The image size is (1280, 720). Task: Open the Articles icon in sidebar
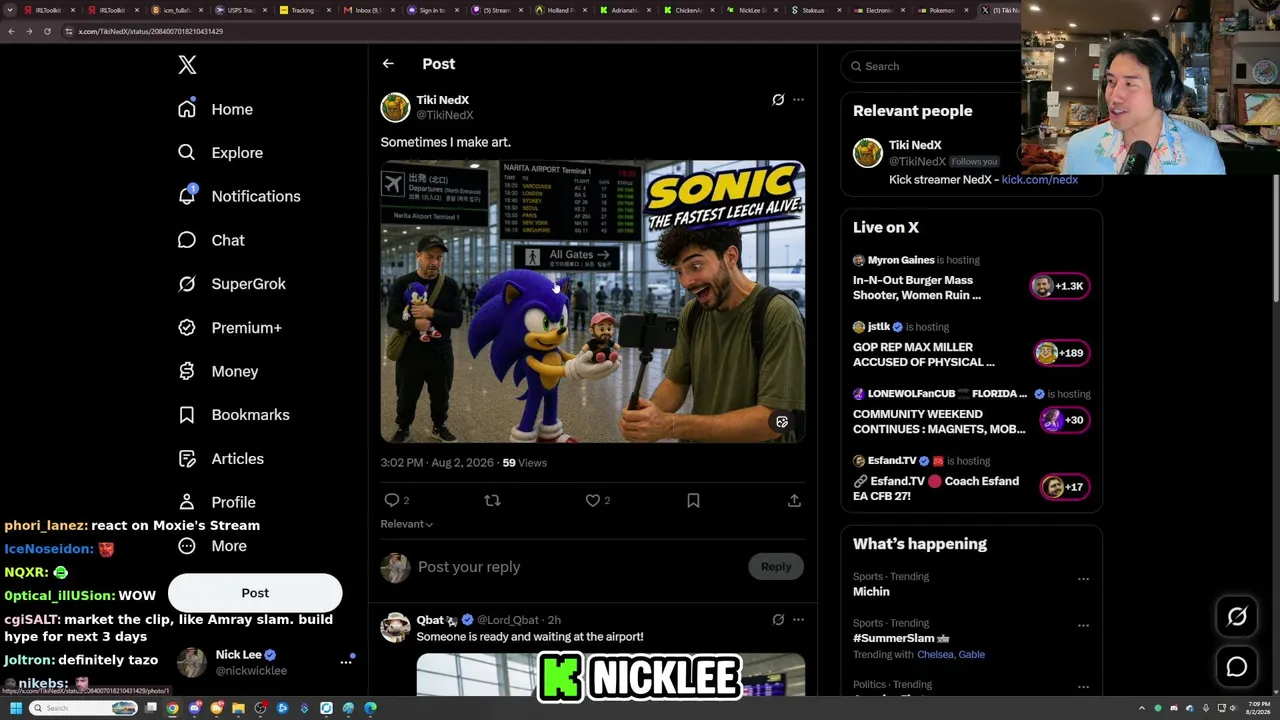(187, 459)
